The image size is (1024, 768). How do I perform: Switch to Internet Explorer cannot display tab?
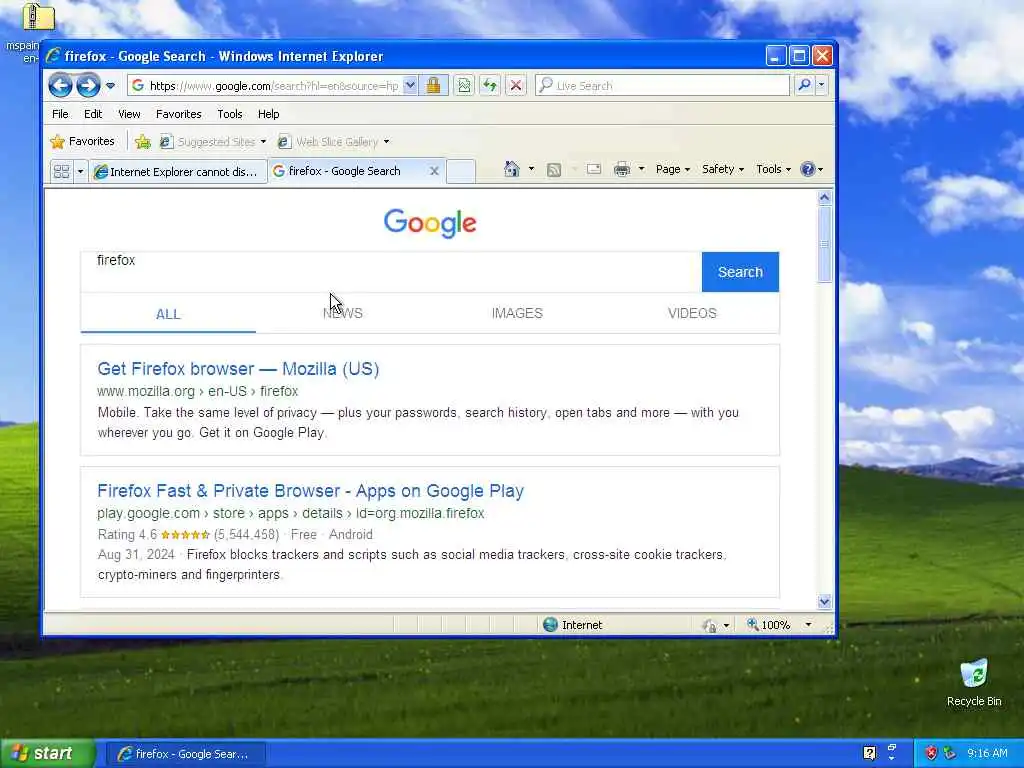coord(178,172)
